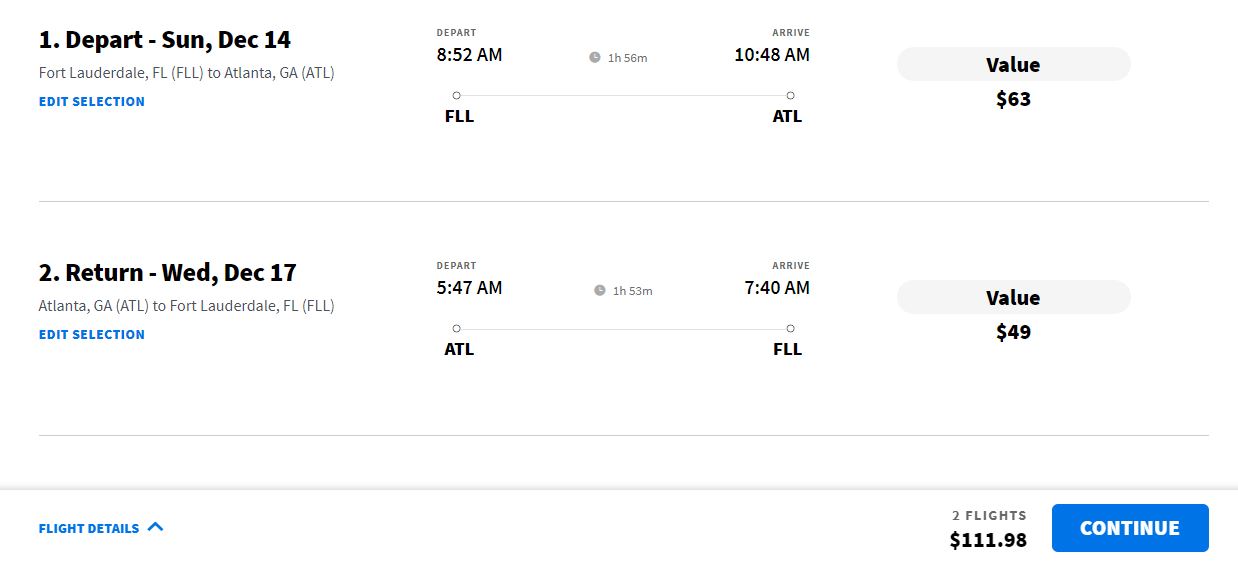This screenshot has height=568, width=1238.
Task: Click the 7:40 AM return arrival time
Action: [777, 288]
